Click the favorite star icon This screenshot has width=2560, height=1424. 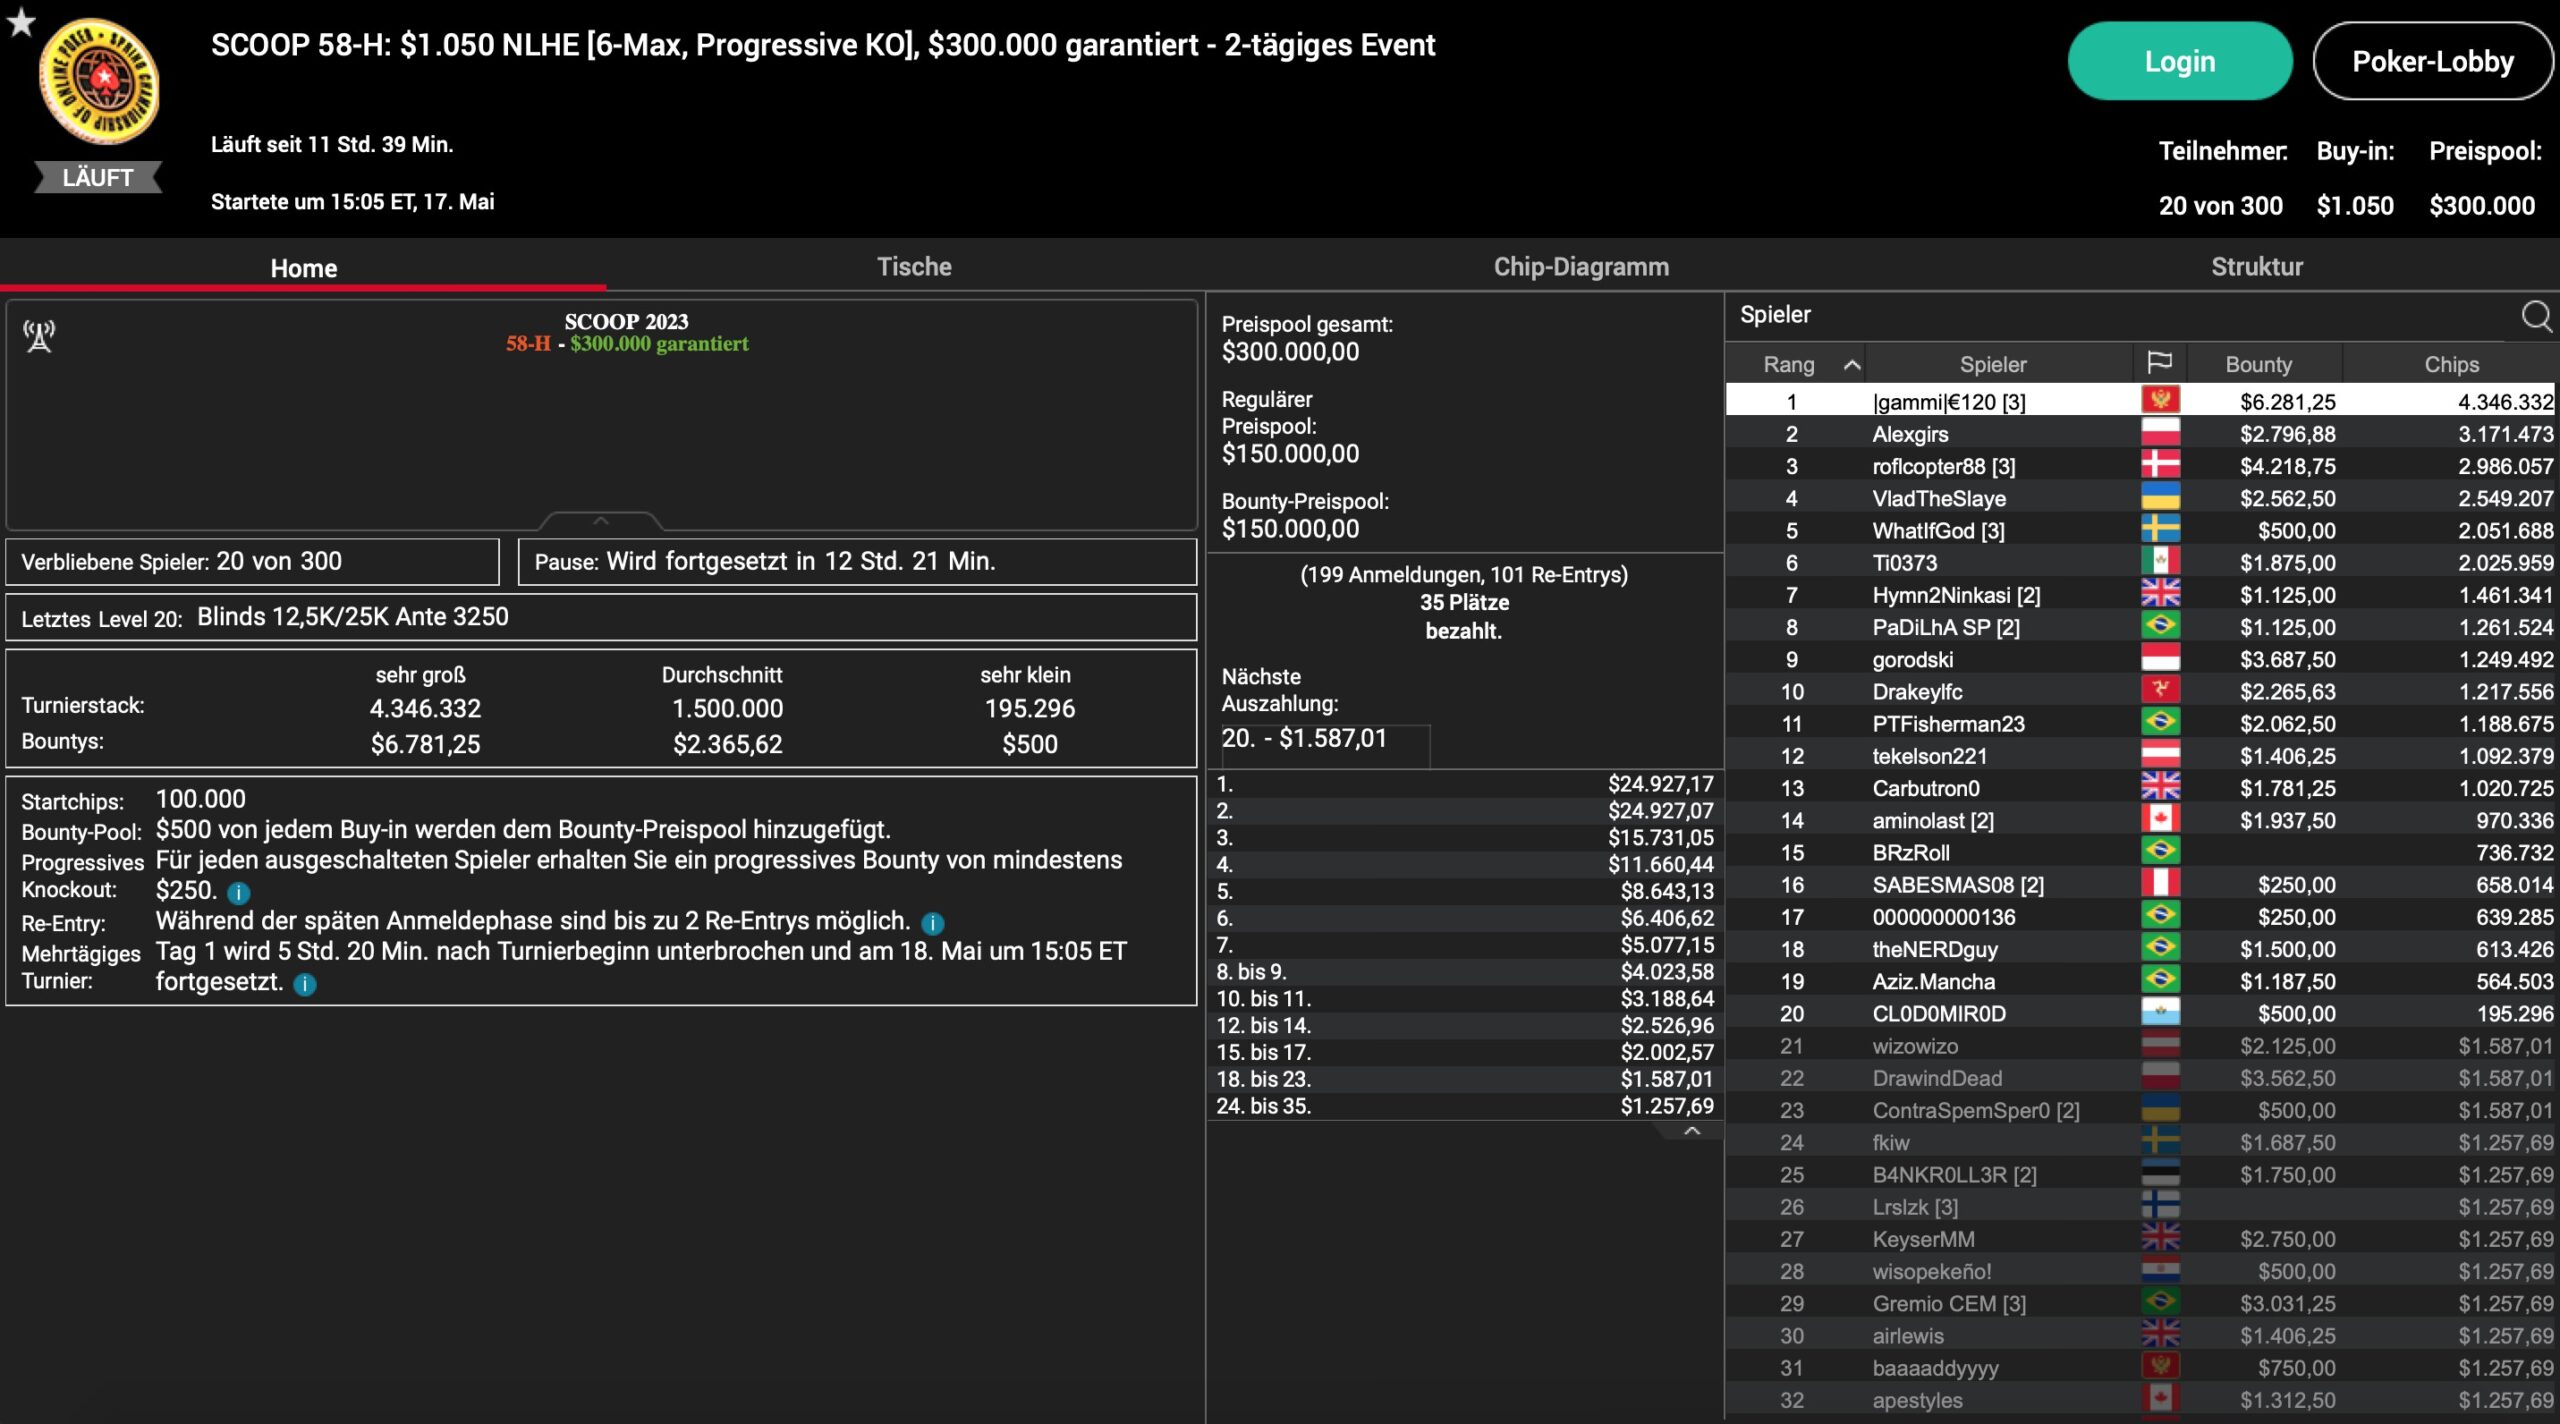click(x=21, y=21)
